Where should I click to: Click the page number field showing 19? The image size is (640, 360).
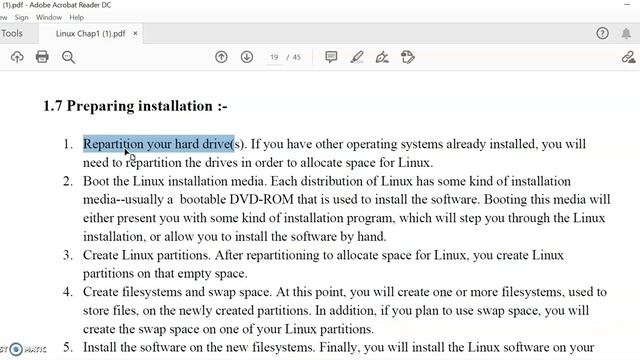tap(274, 58)
